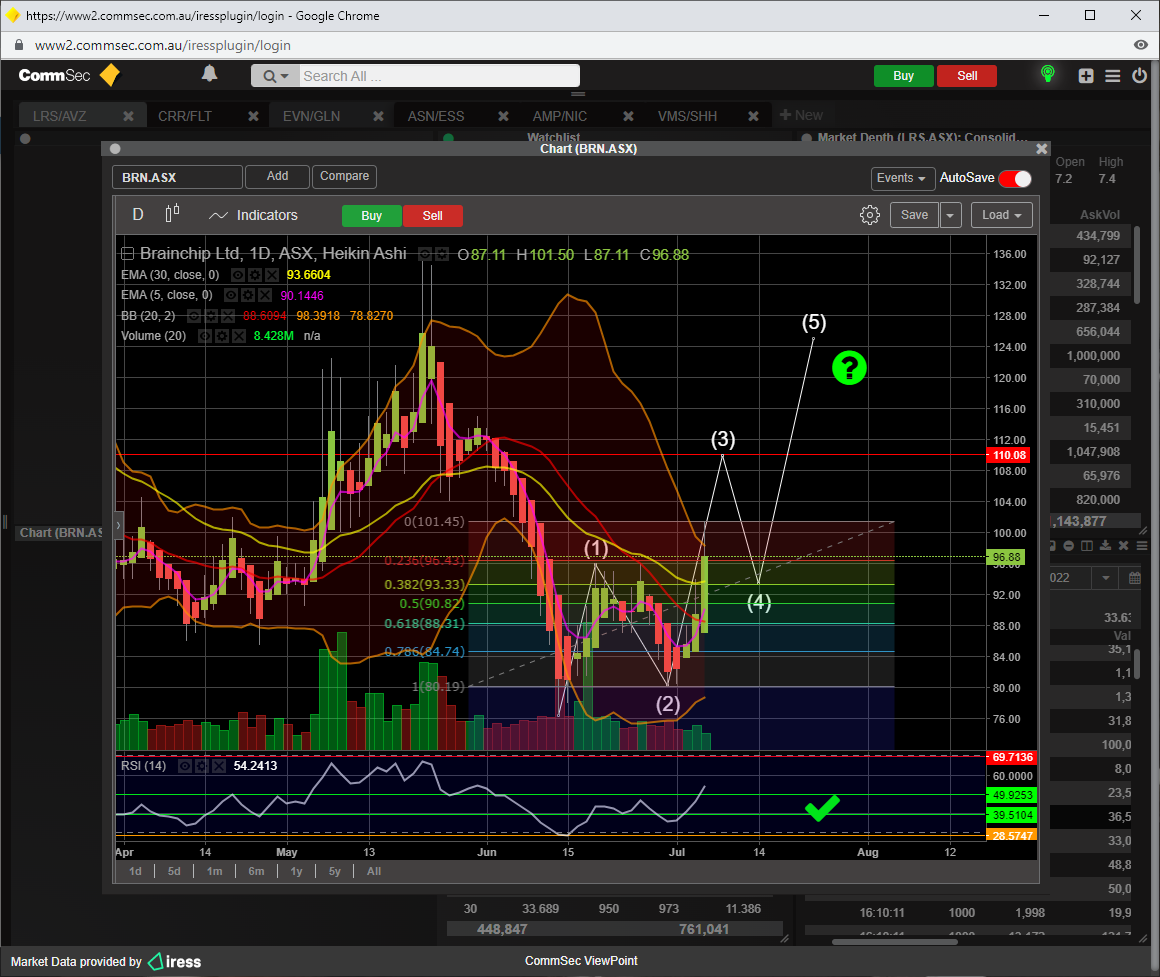This screenshot has width=1160, height=977.
Task: Add a new workspace tab with + New
Action: 801,115
